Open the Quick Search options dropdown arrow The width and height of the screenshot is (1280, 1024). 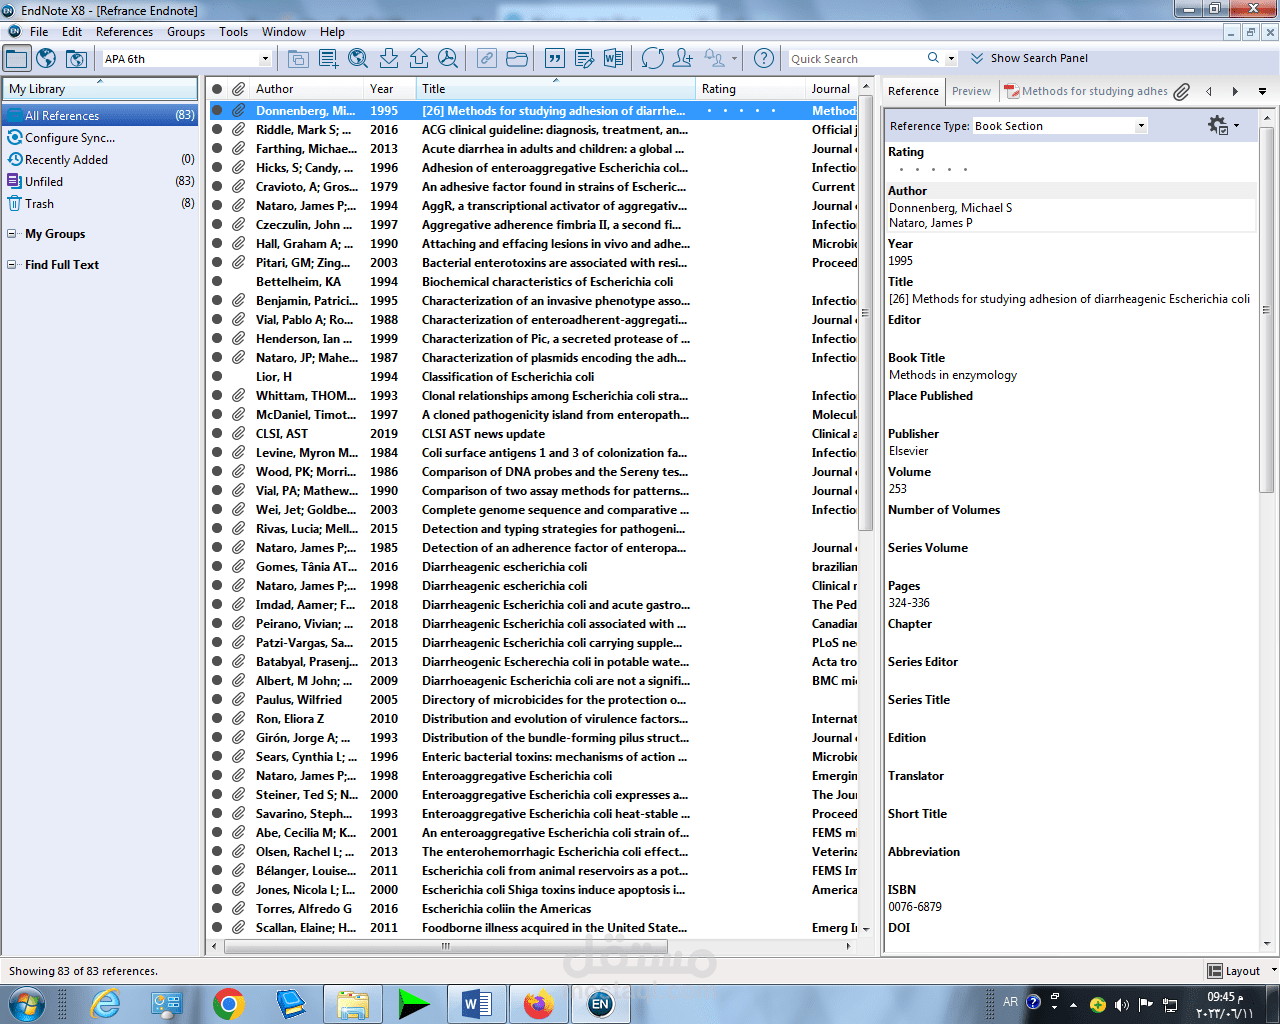pyautogui.click(x=951, y=58)
